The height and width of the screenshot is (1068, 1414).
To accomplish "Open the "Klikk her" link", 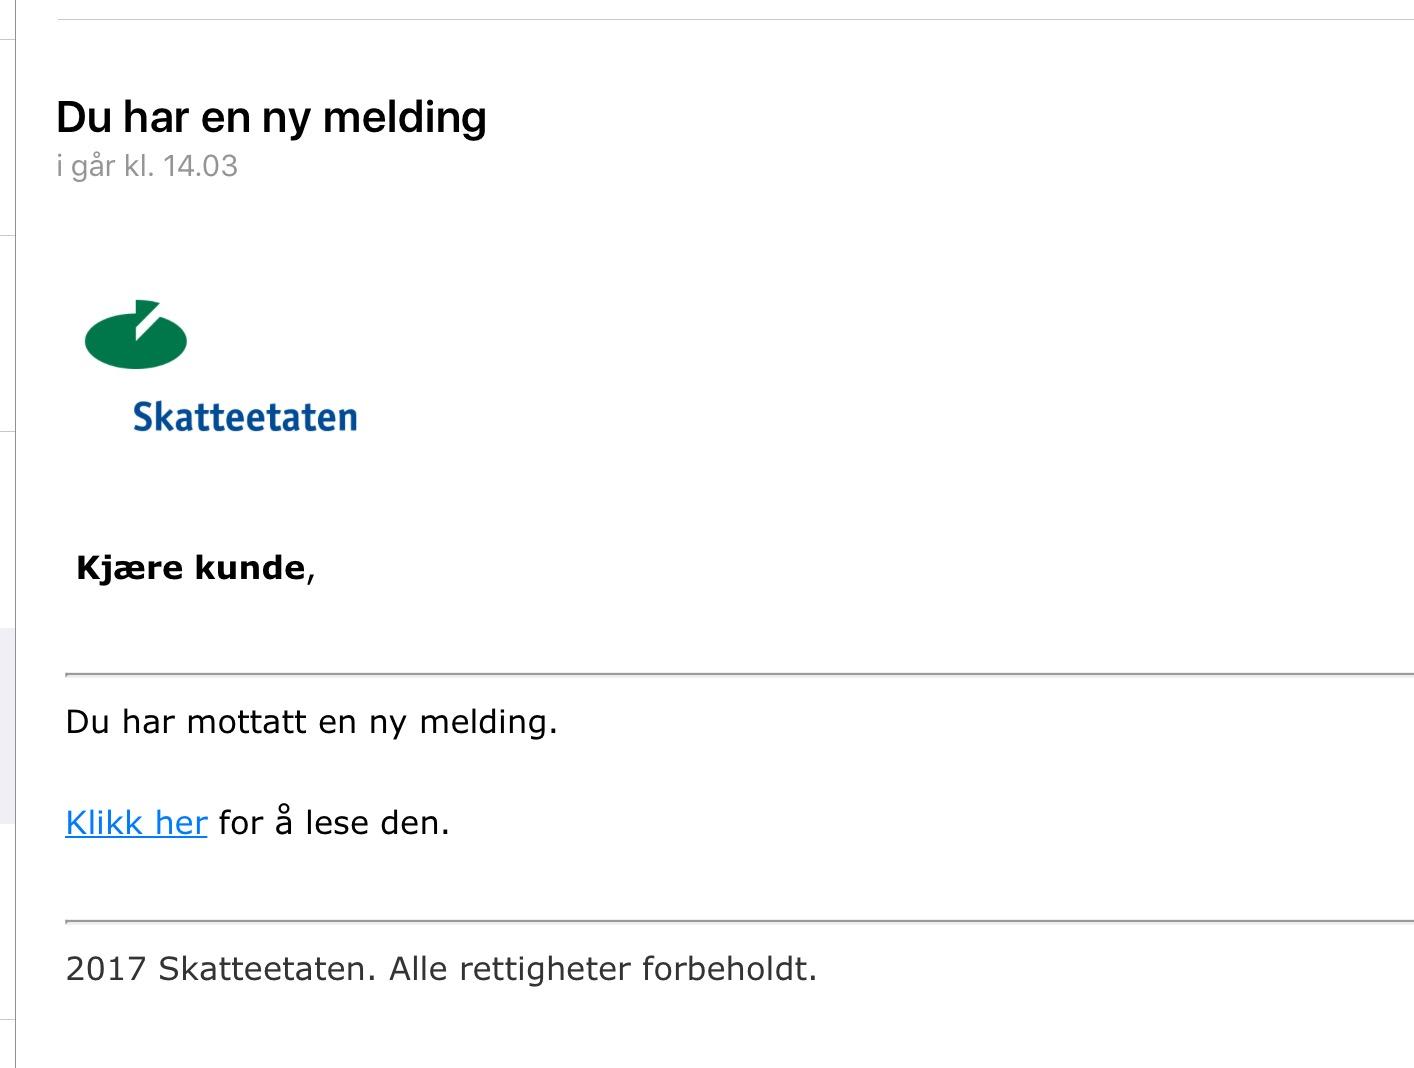I will point(136,823).
